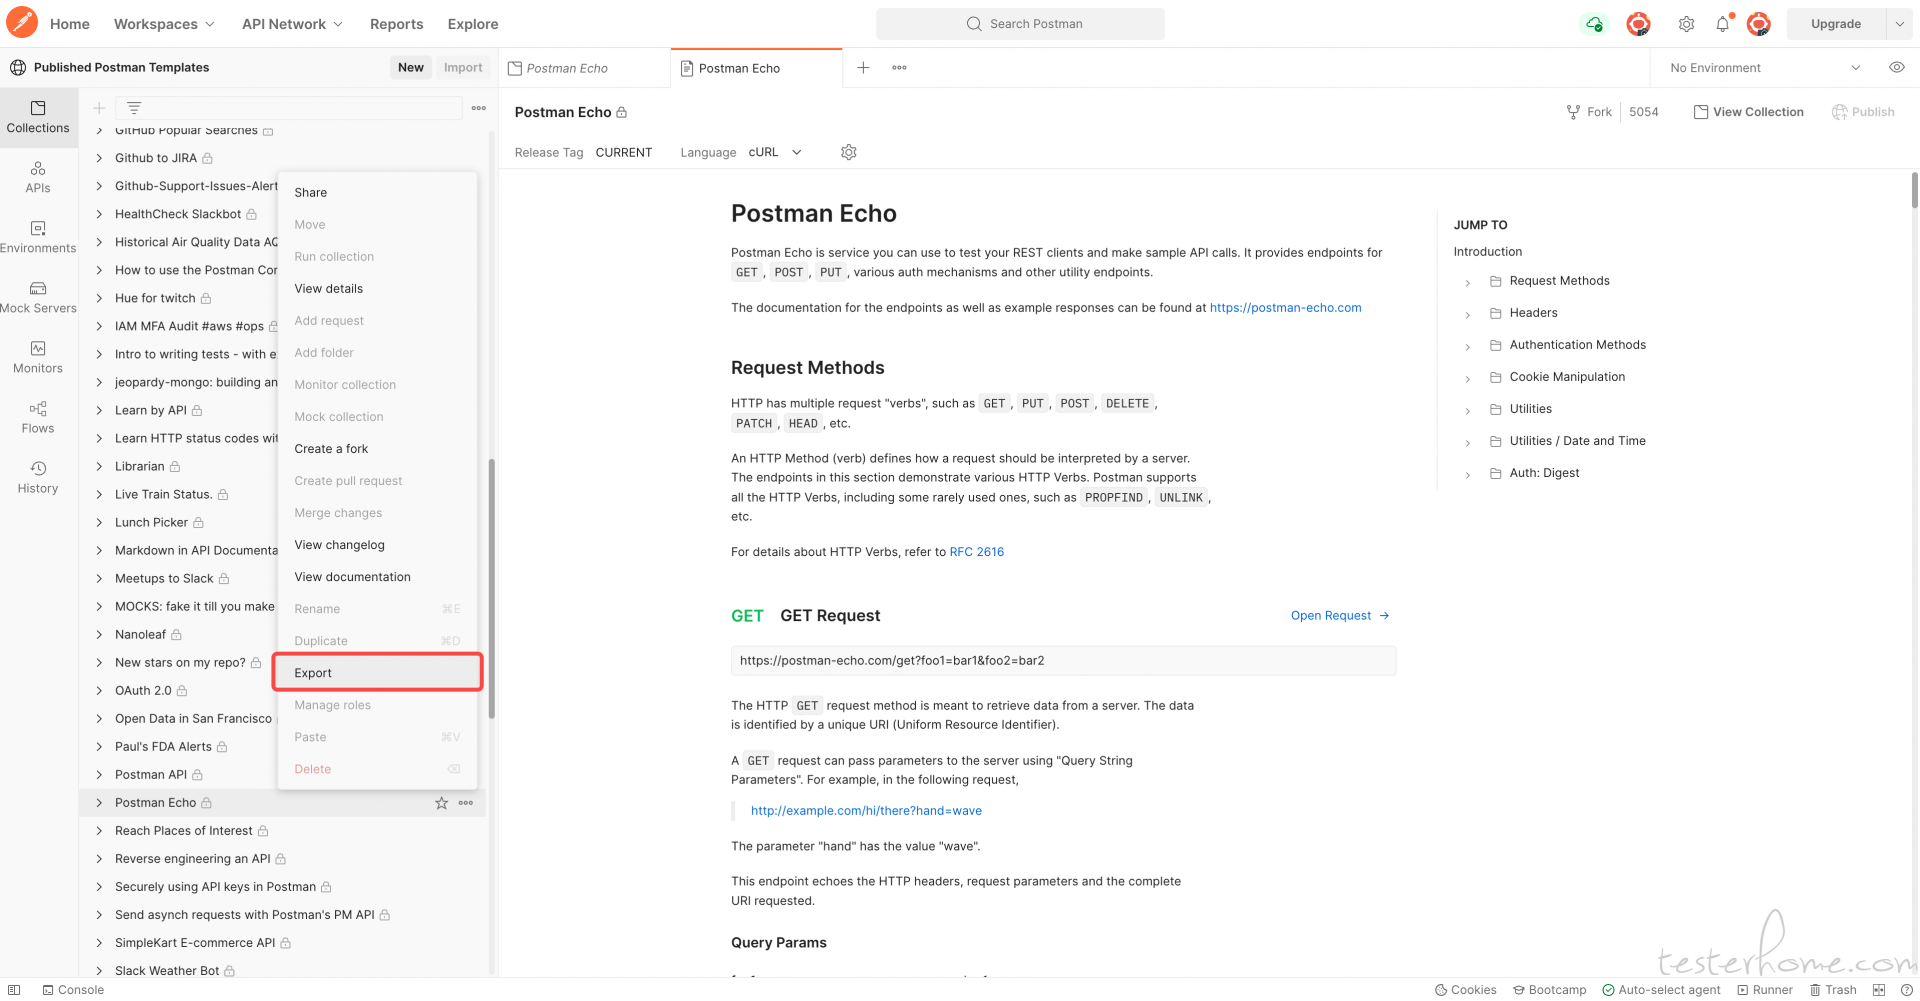Open Collections in the sidebar

tap(38, 117)
